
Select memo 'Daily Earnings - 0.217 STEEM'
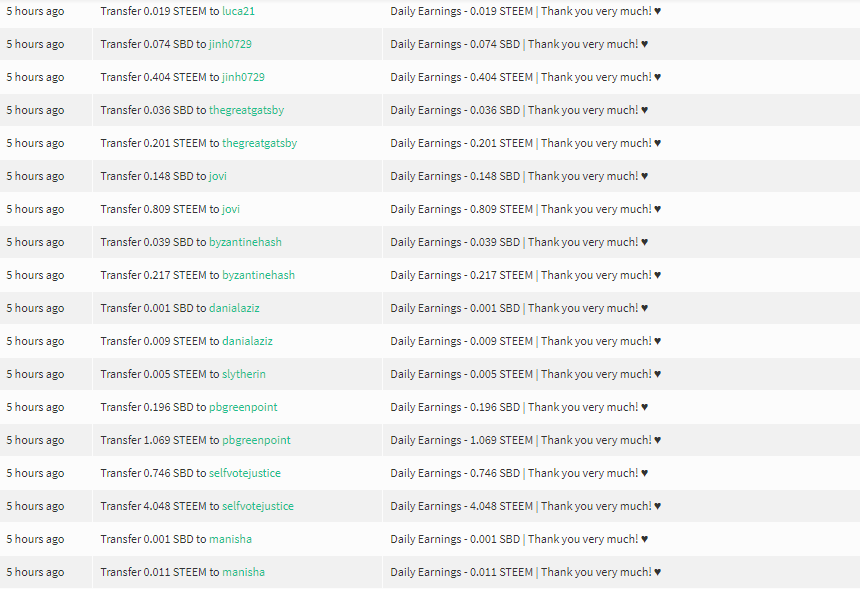pos(461,275)
